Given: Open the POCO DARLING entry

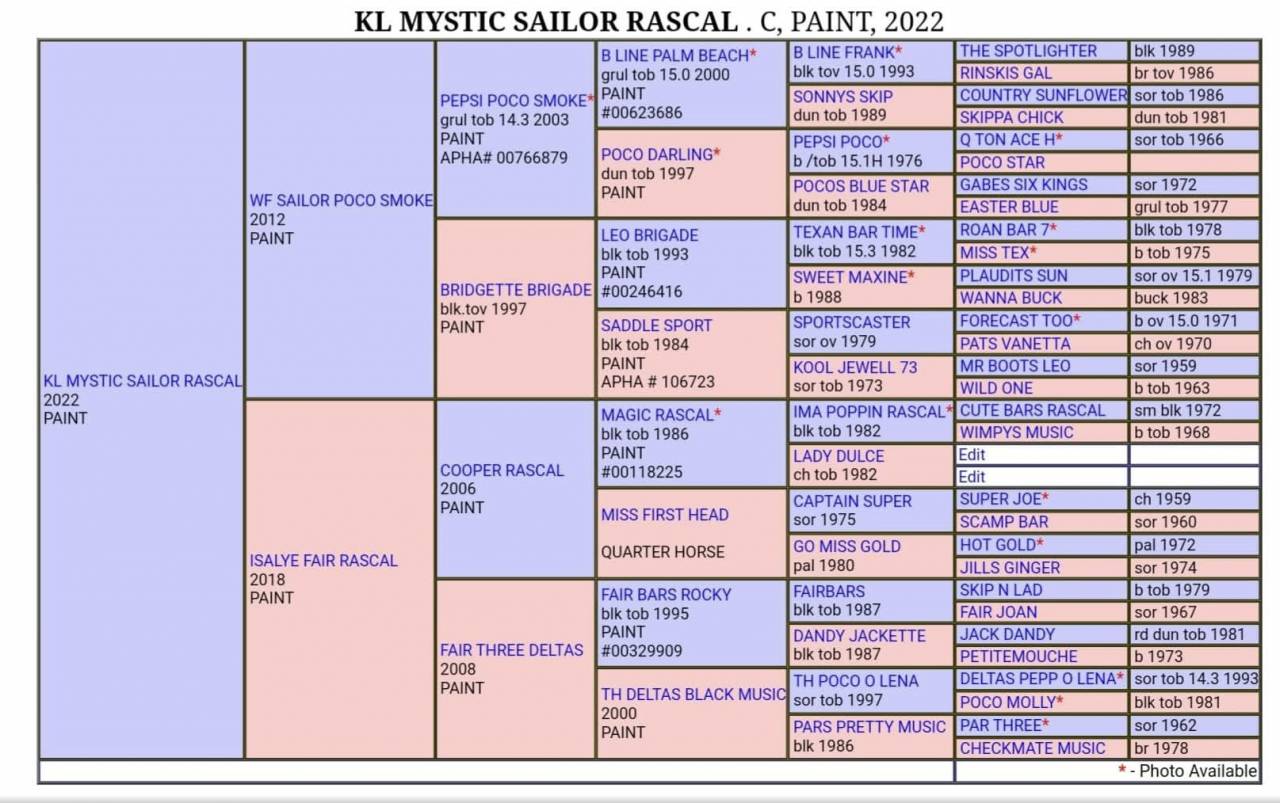Looking at the screenshot, I should [x=656, y=154].
